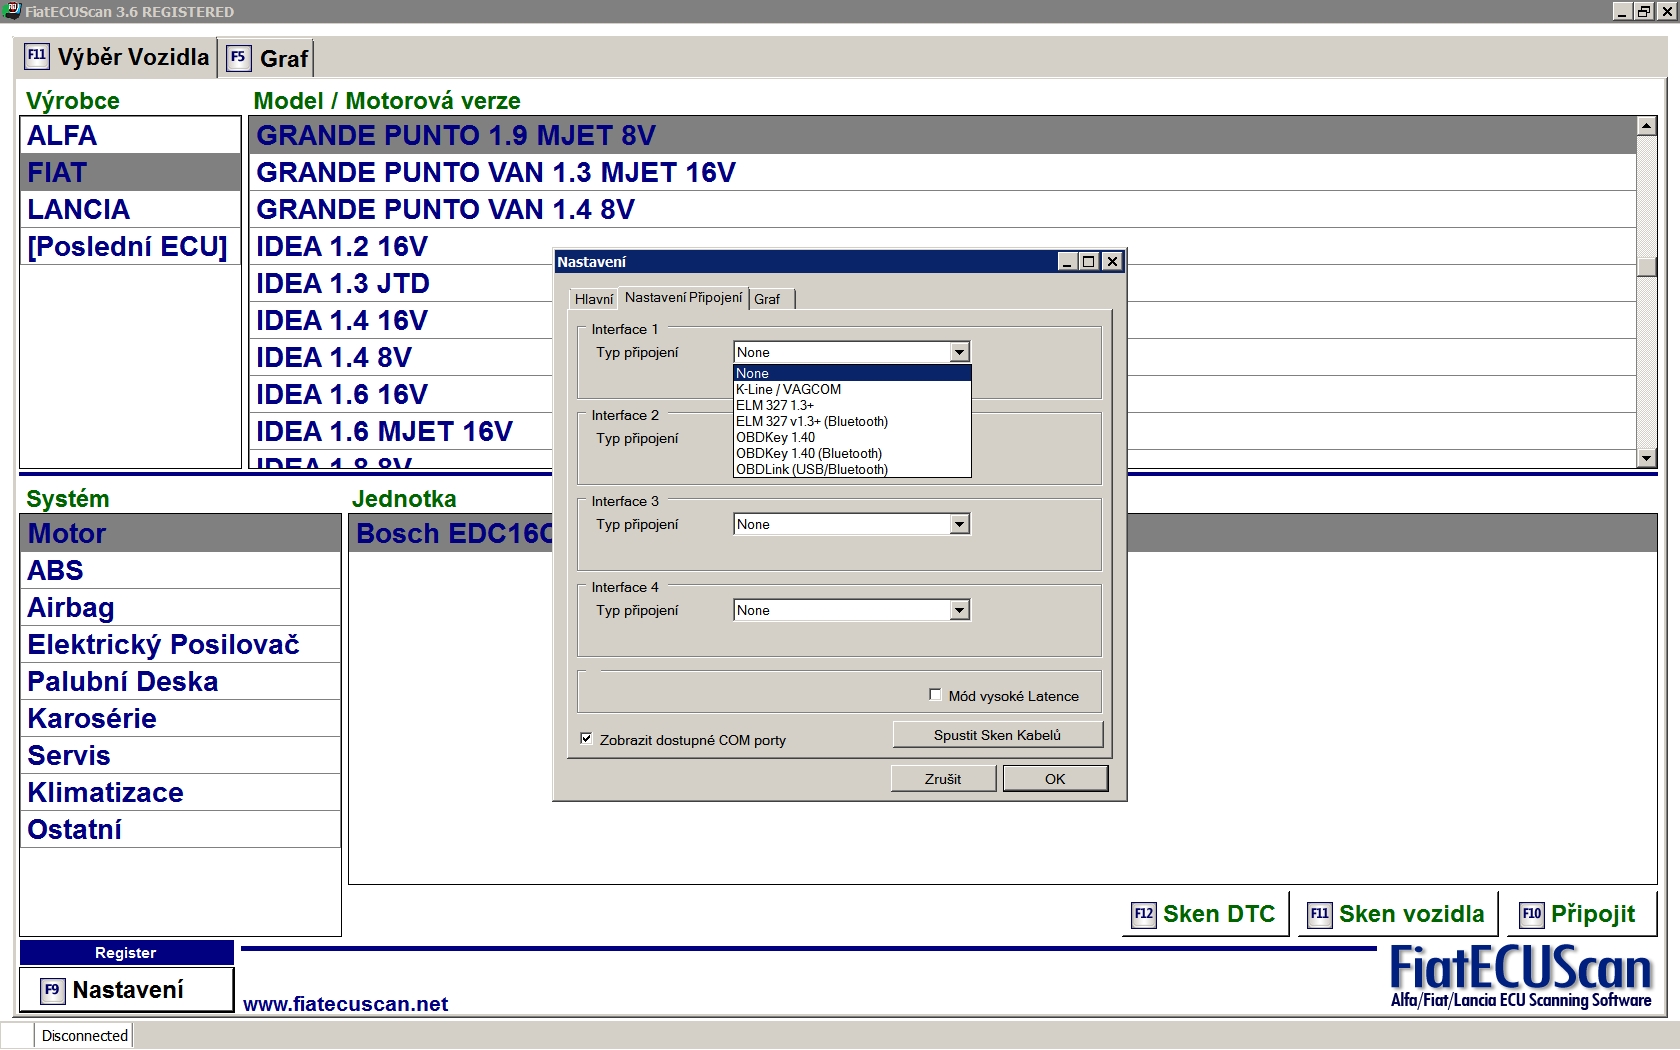1680x1050 pixels.
Task: Click Zrušit to cancel settings
Action: click(943, 779)
